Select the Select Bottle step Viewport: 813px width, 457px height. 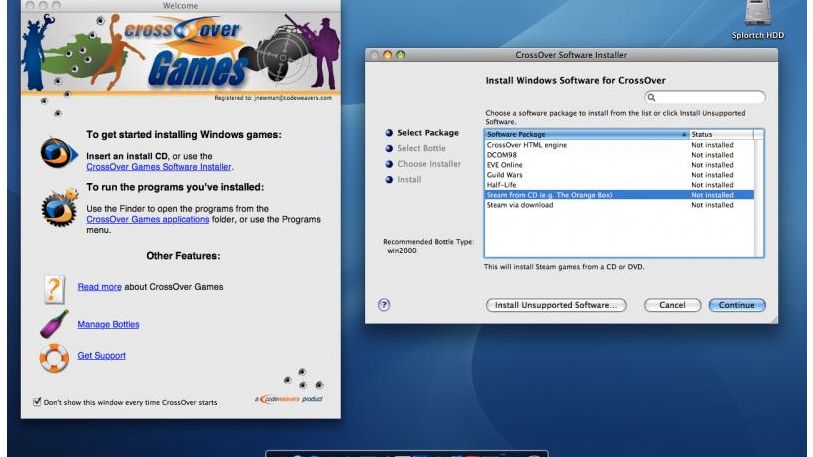415,148
